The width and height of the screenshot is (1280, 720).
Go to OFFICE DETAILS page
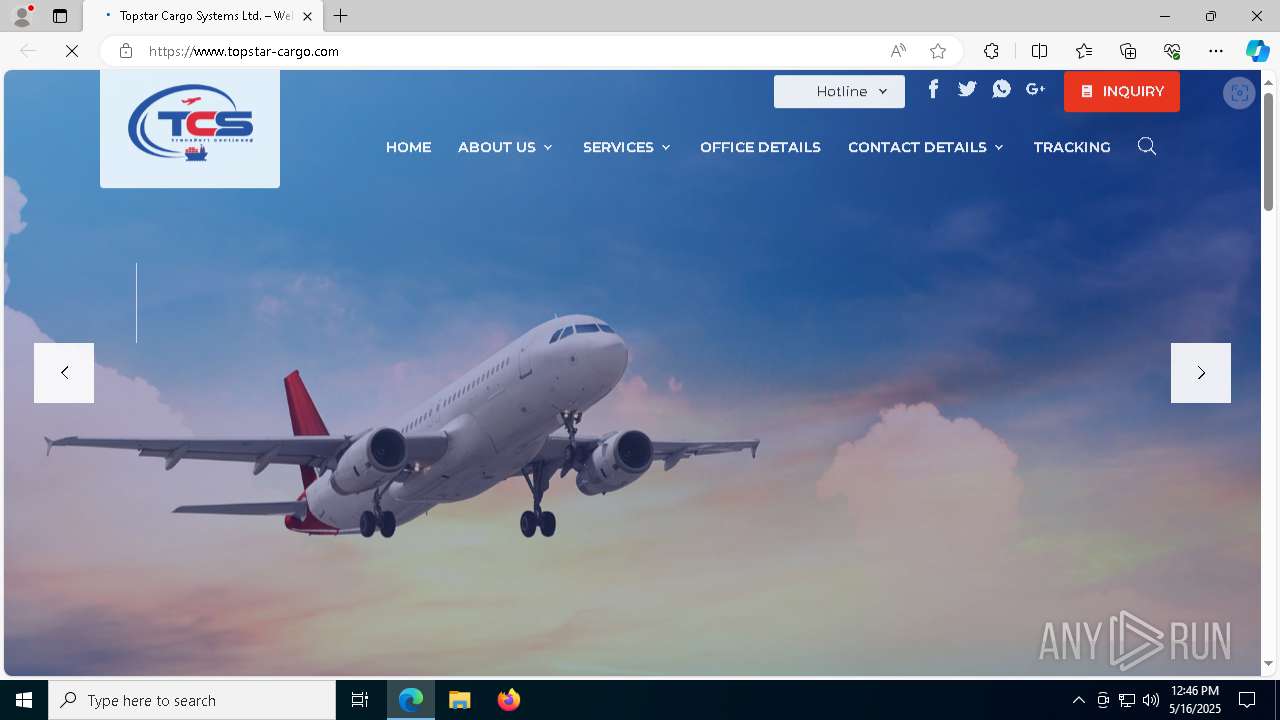pyautogui.click(x=760, y=147)
